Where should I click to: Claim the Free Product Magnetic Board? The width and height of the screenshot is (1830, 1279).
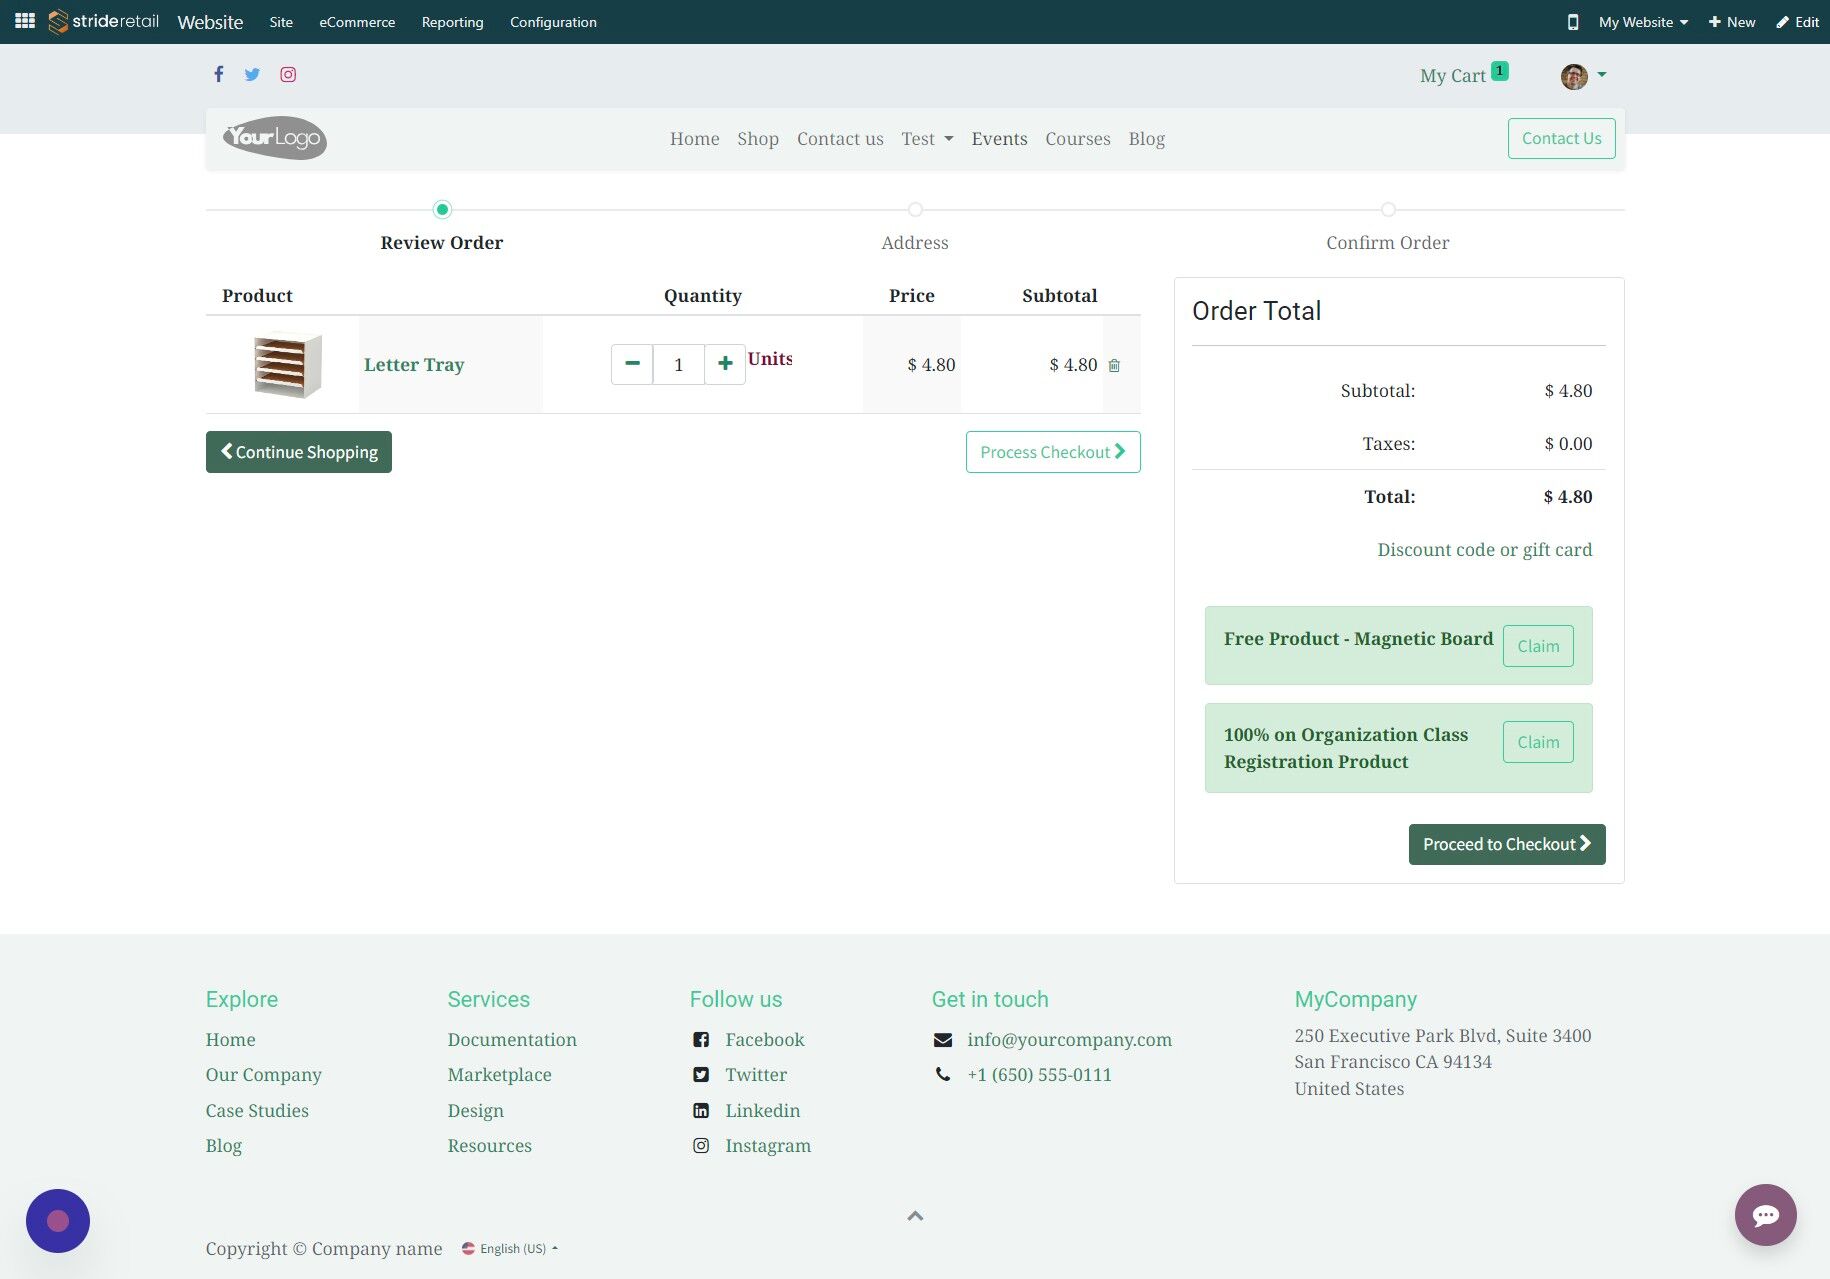pos(1538,646)
